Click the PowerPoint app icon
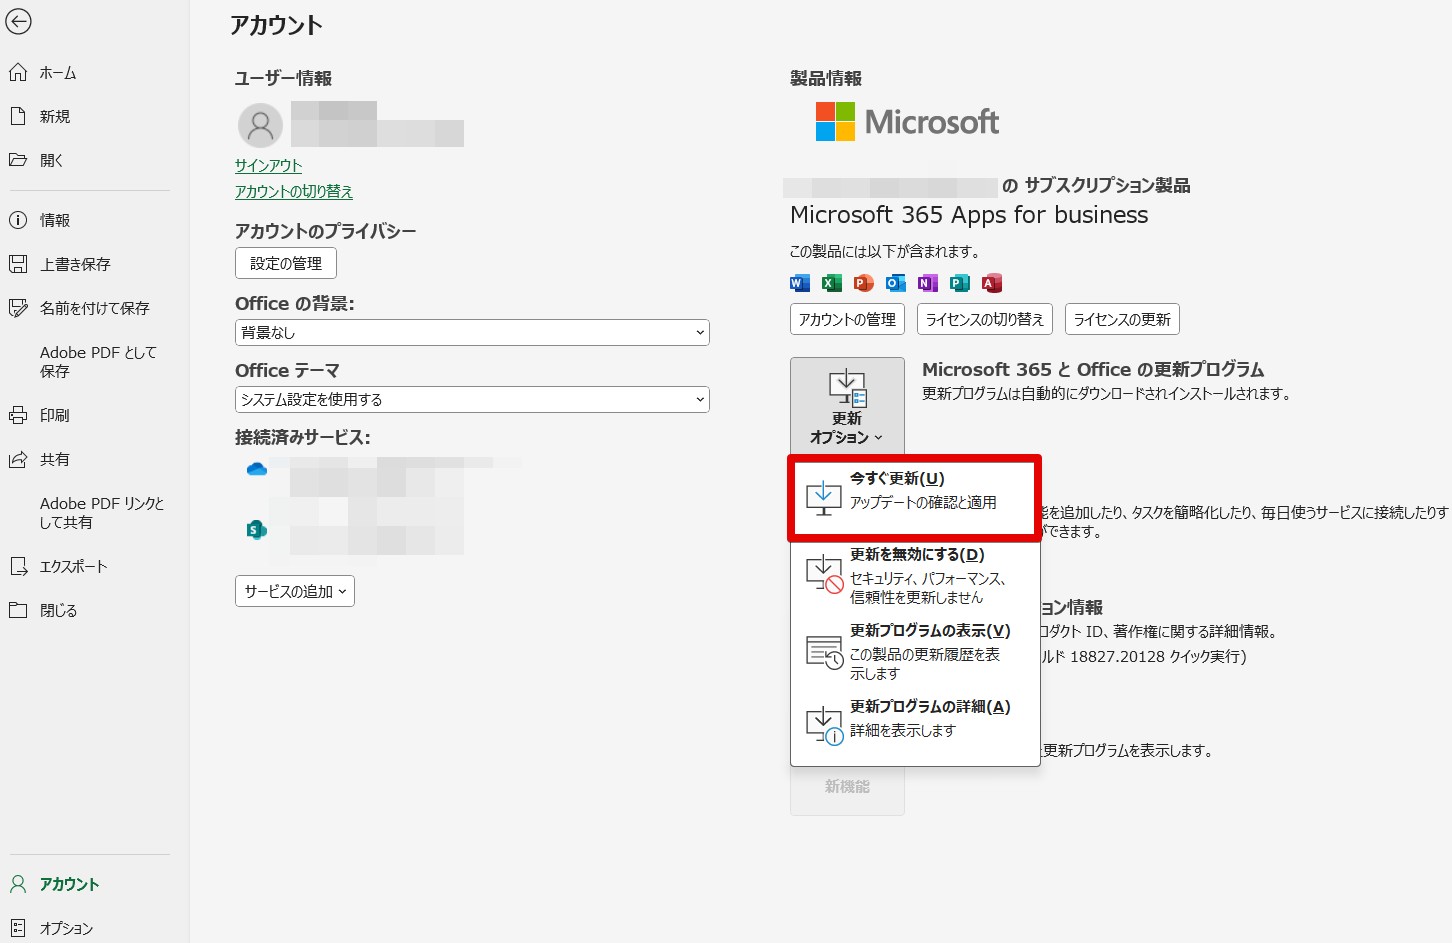The image size is (1452, 943). 863,283
